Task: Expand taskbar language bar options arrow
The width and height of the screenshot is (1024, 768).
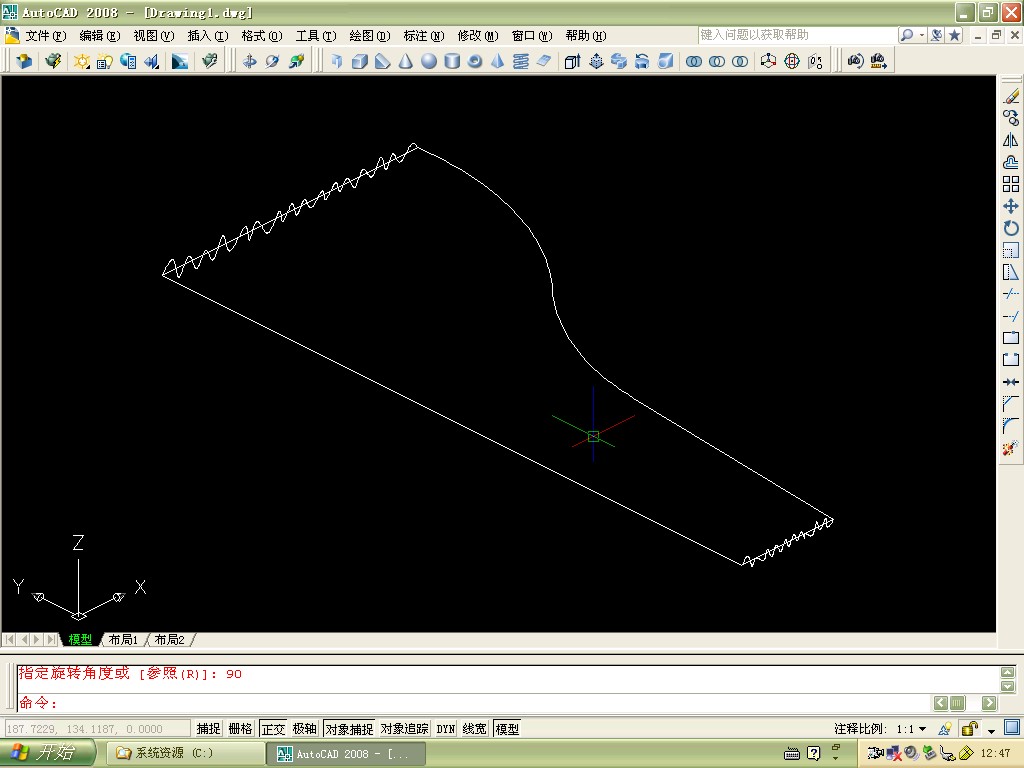Action: click(836, 758)
